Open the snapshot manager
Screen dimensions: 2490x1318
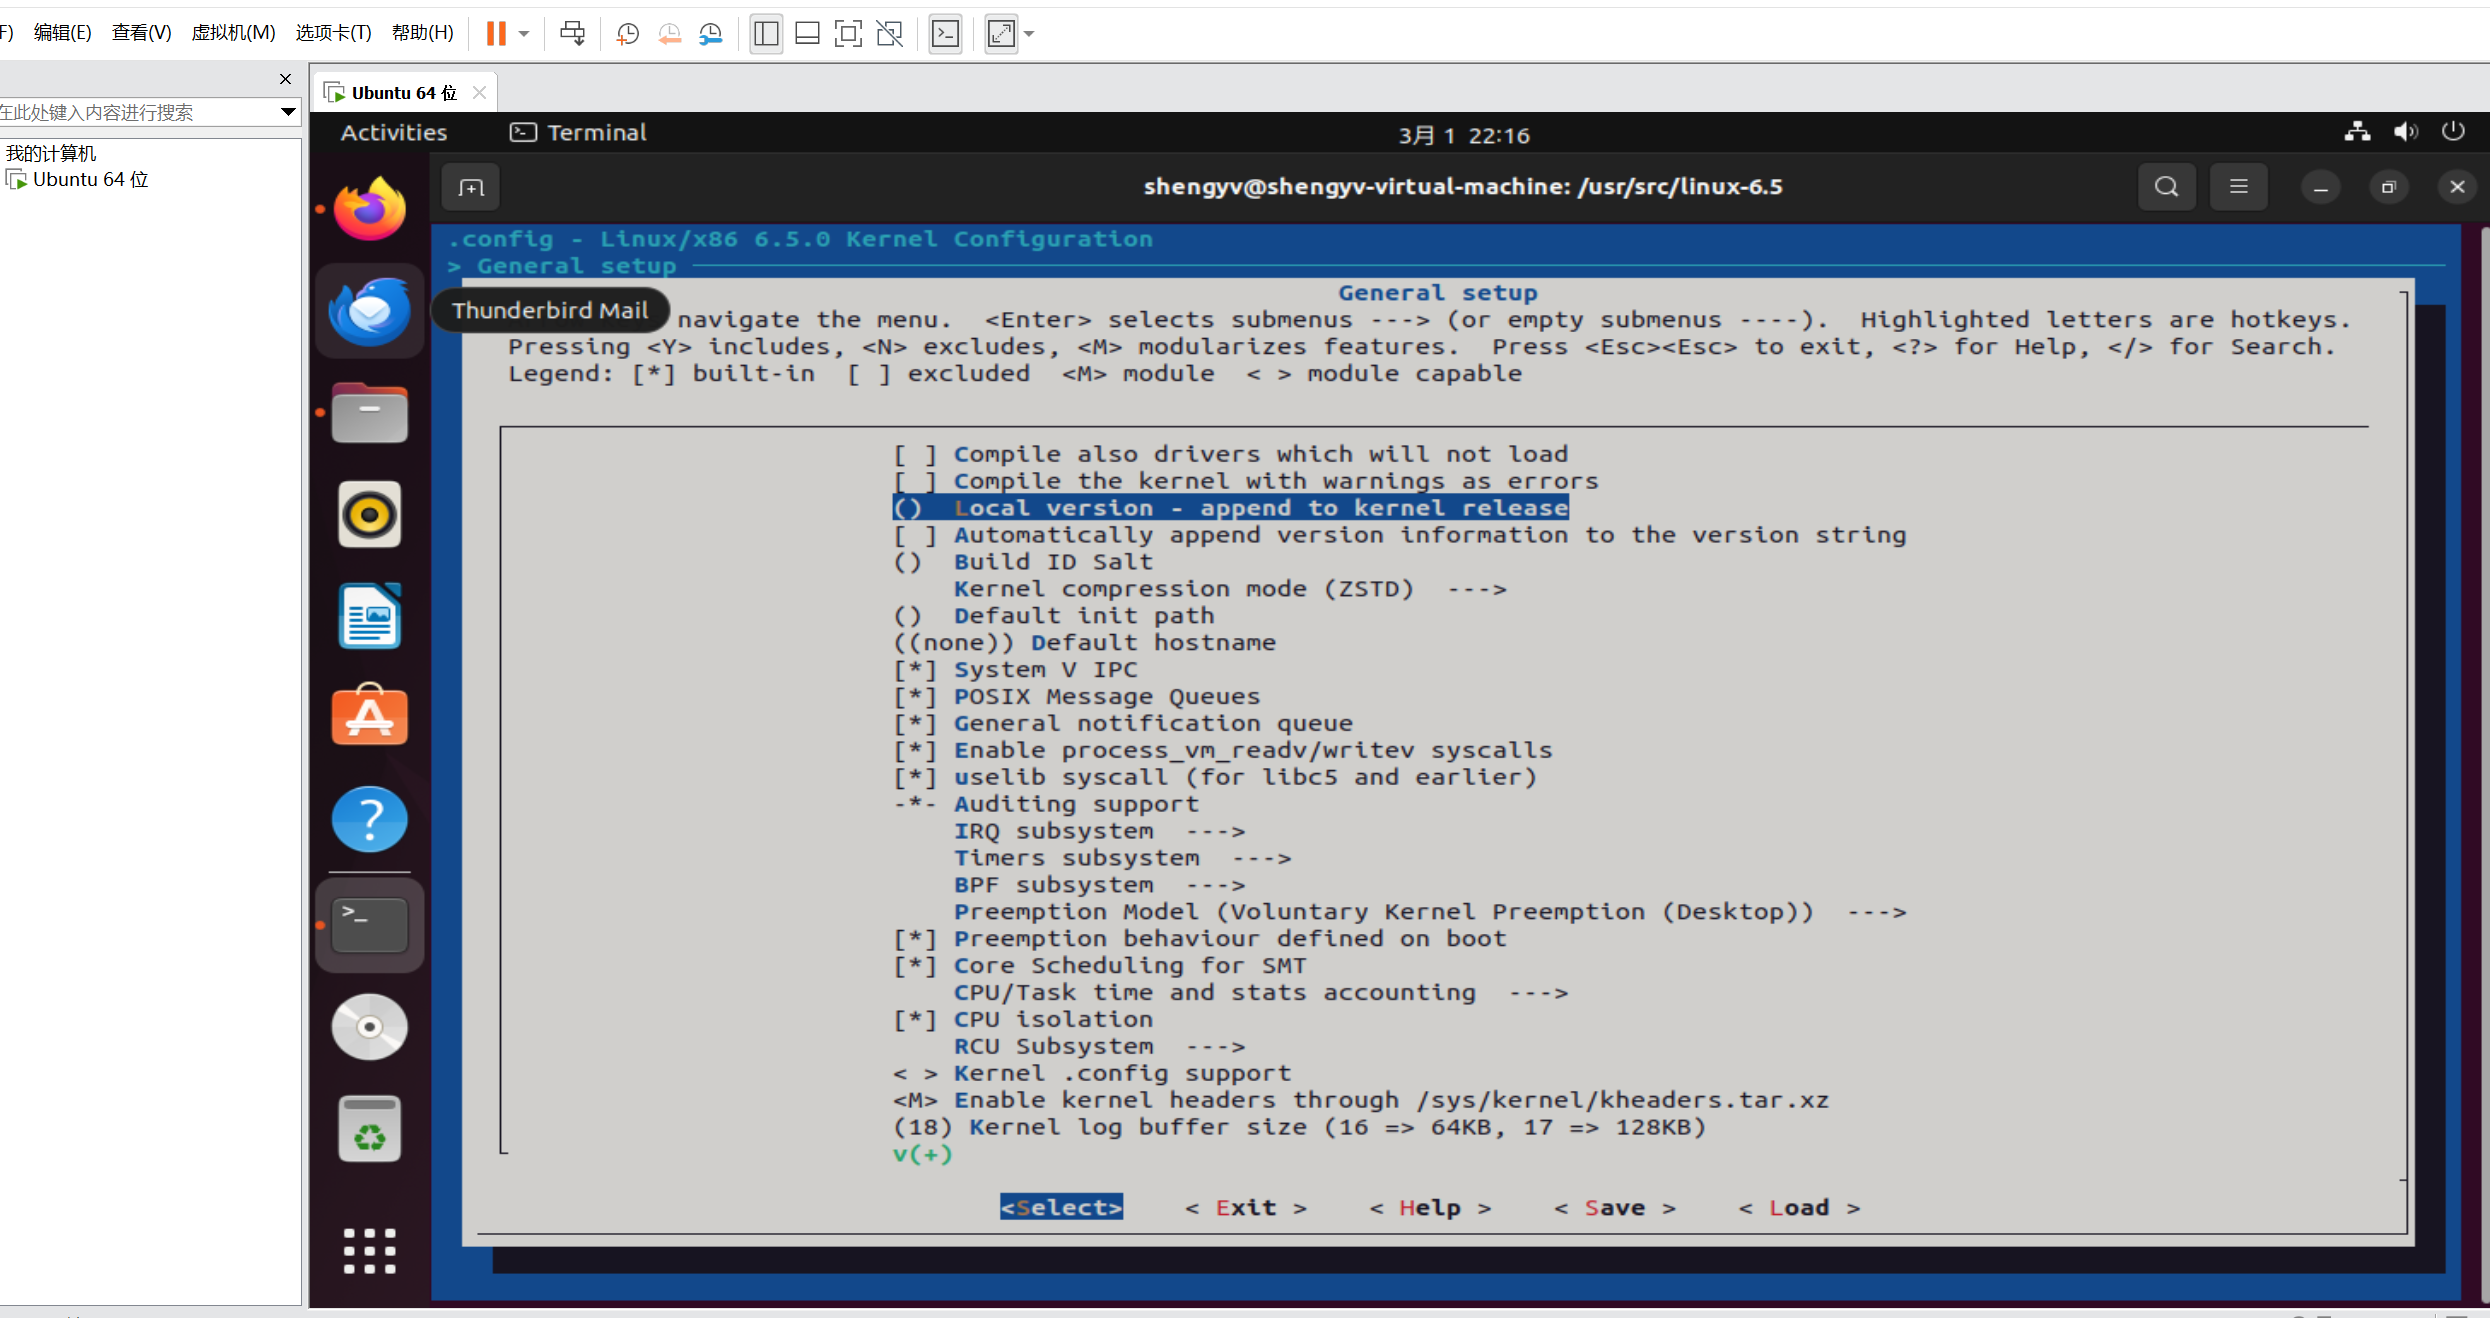[711, 34]
